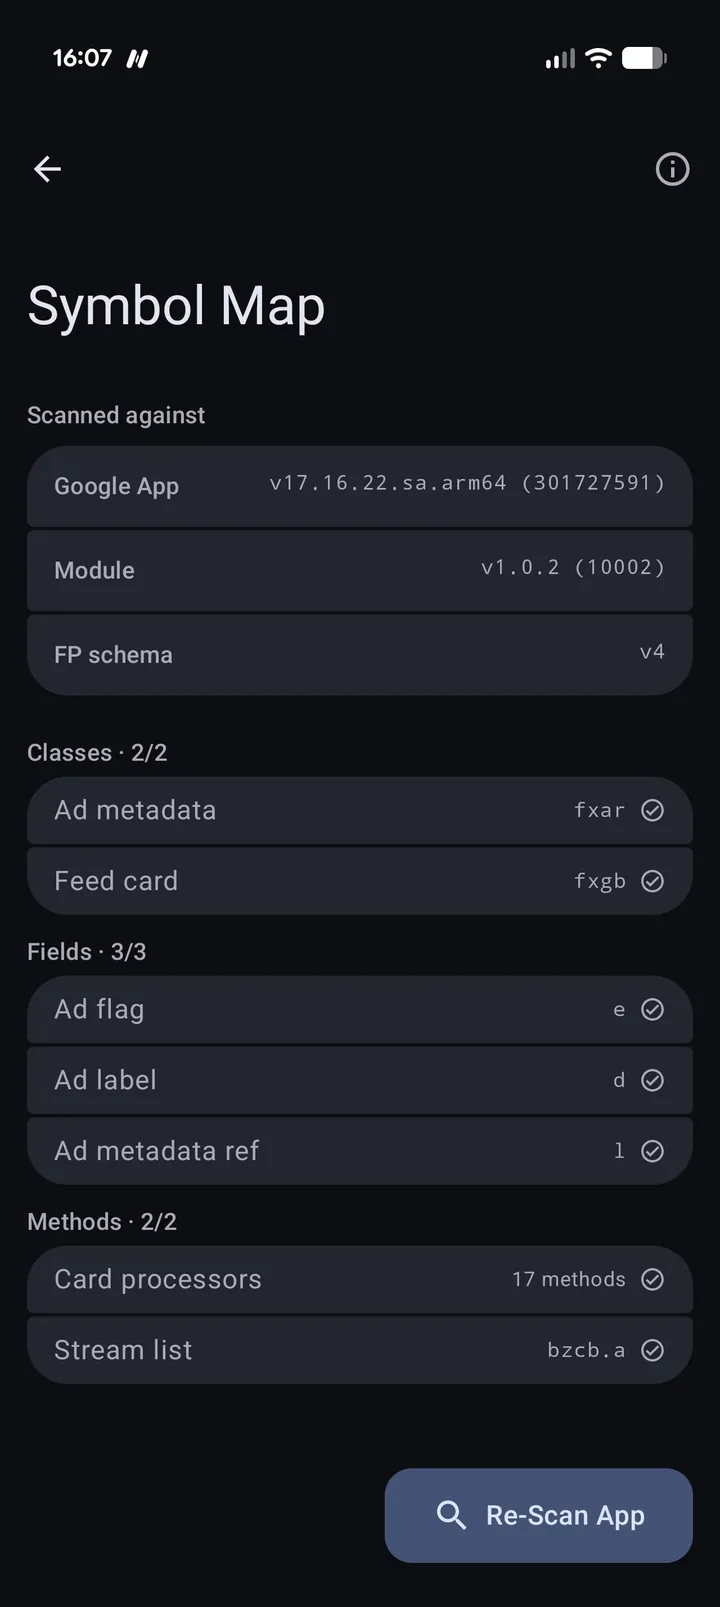Screen dimensions: 720x1607
Task: Open the Card processors 17 methods entry
Action: tap(360, 1279)
